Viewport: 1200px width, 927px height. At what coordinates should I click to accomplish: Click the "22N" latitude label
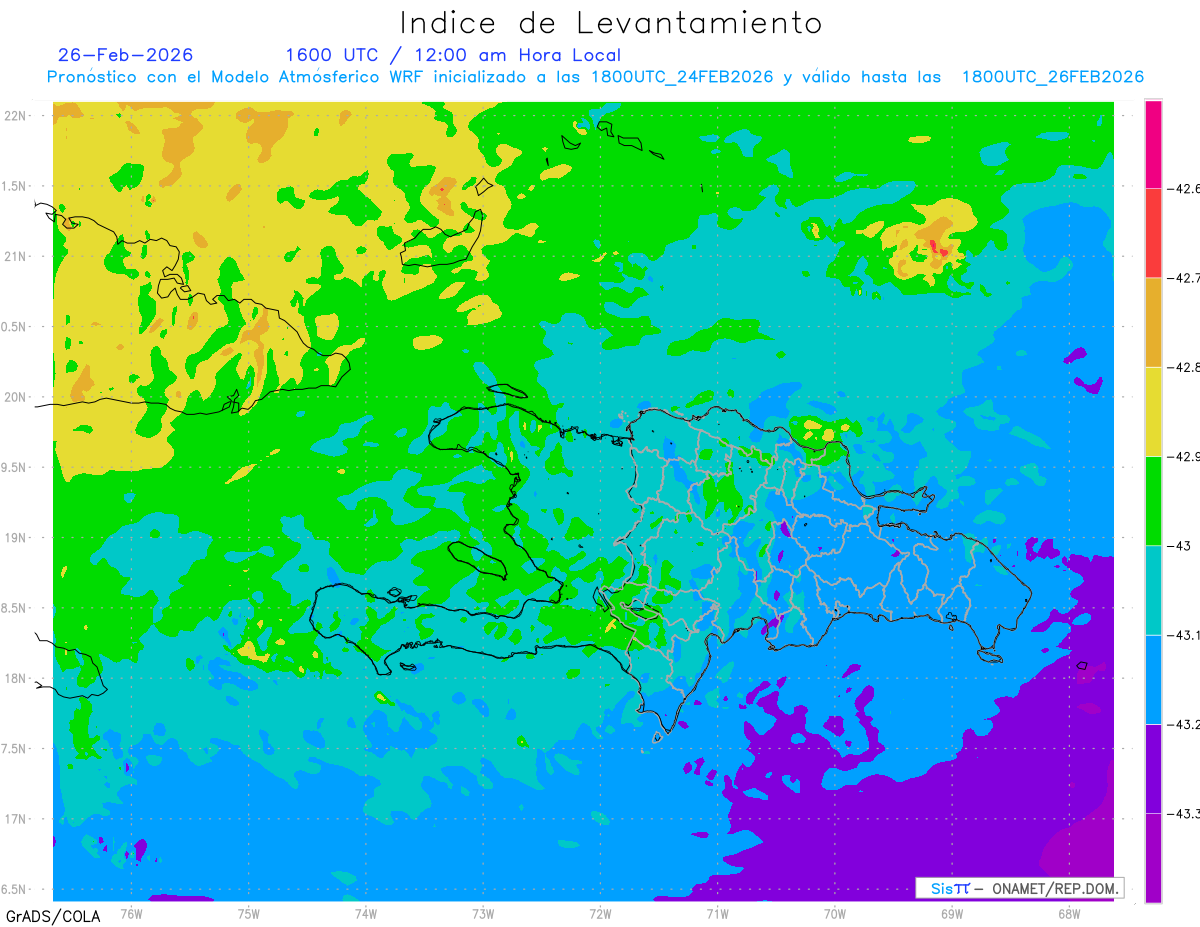click(x=15, y=116)
